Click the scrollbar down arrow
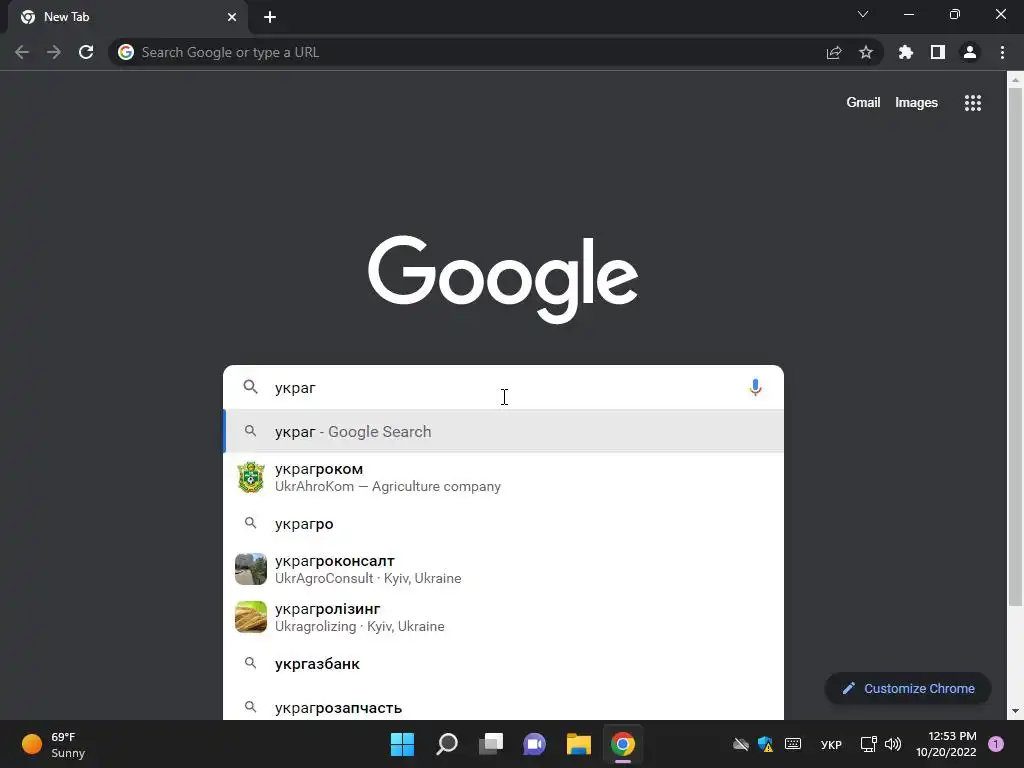The width and height of the screenshot is (1024, 768). tap(1015, 711)
